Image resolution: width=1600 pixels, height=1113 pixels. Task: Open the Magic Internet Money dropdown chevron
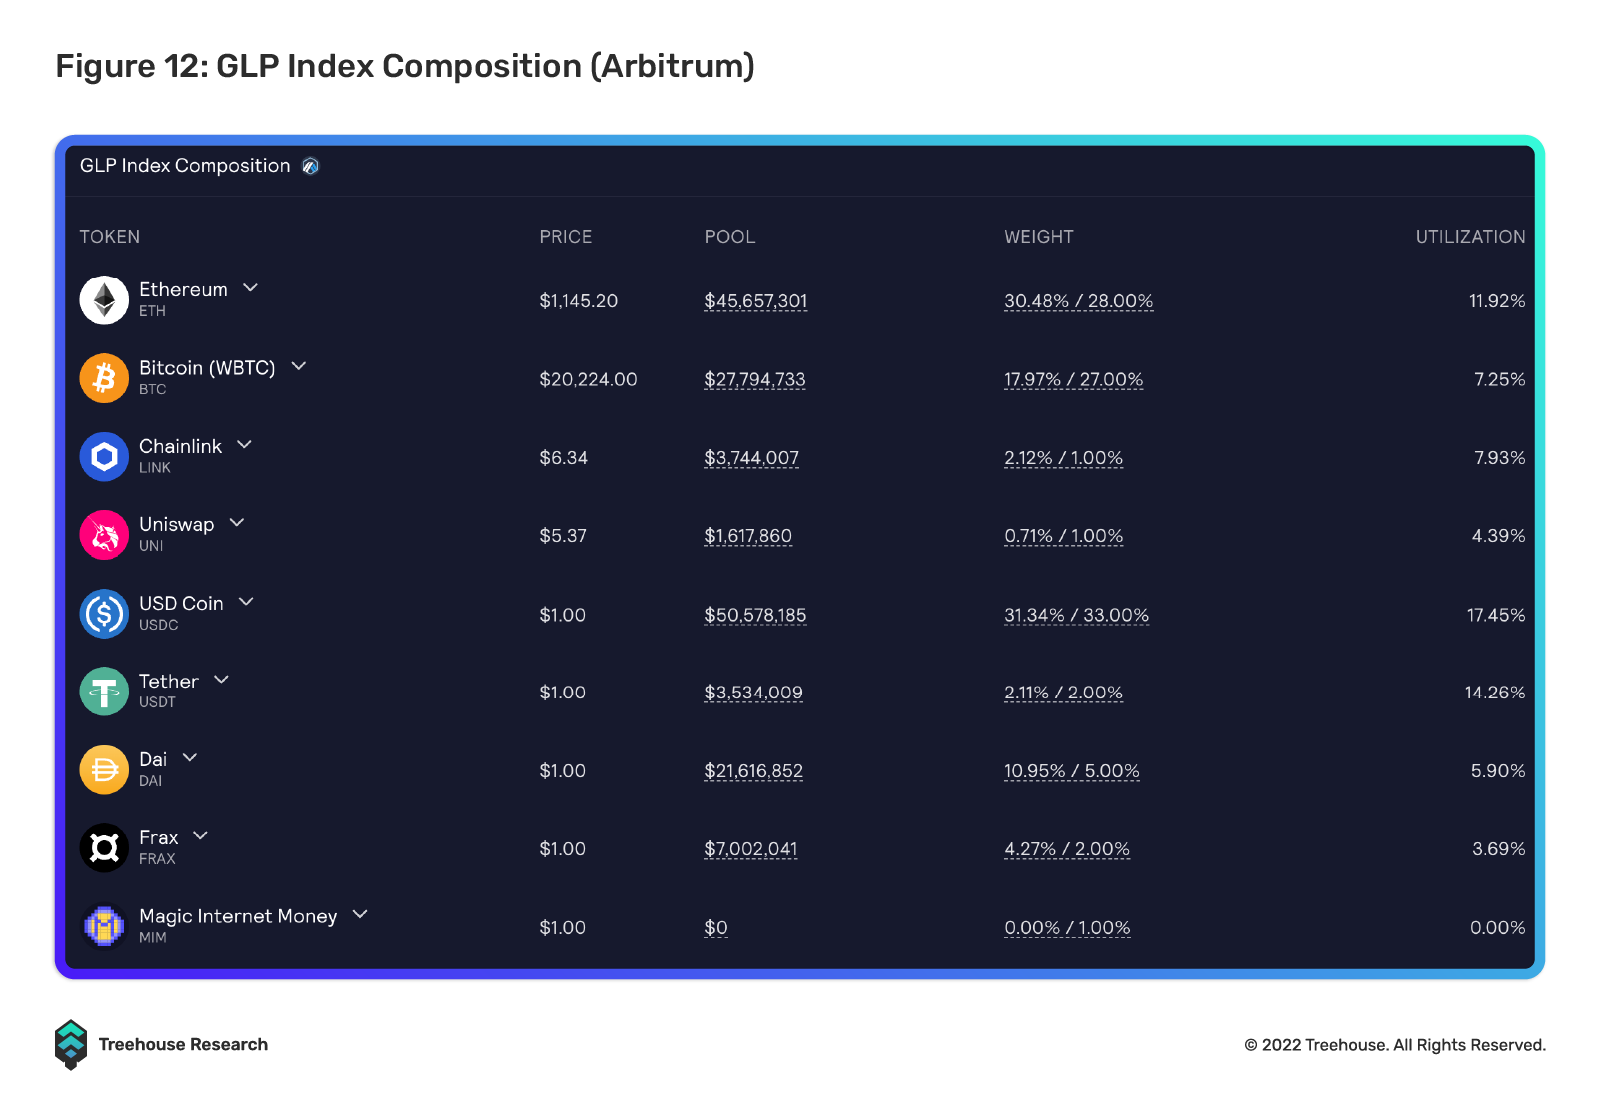pyautogui.click(x=360, y=914)
